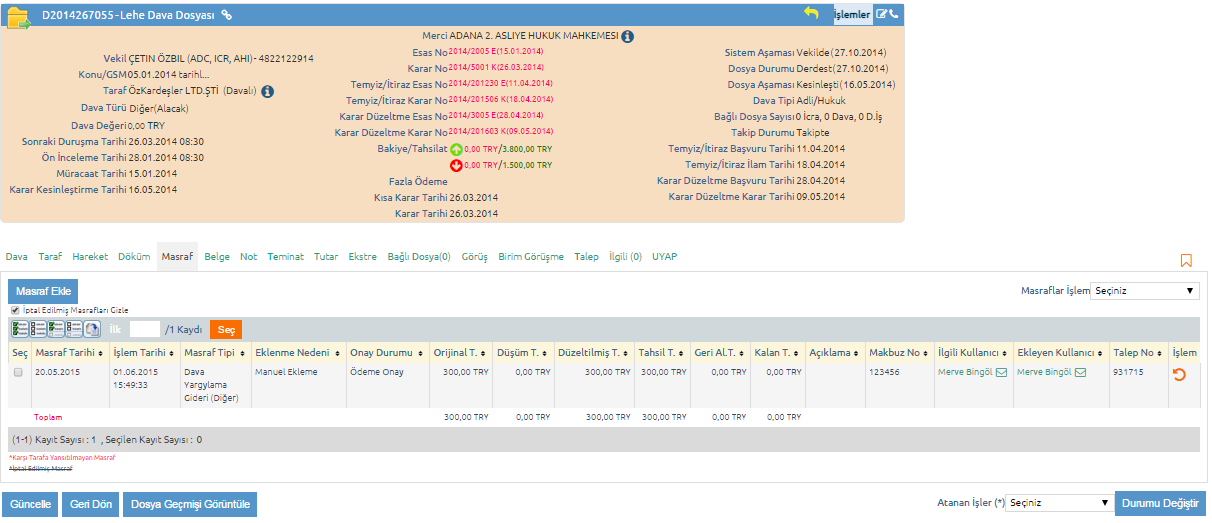Click the folder icon beside the file title
Image resolution: width=1212 pixels, height=523 pixels.
(x=19, y=17)
